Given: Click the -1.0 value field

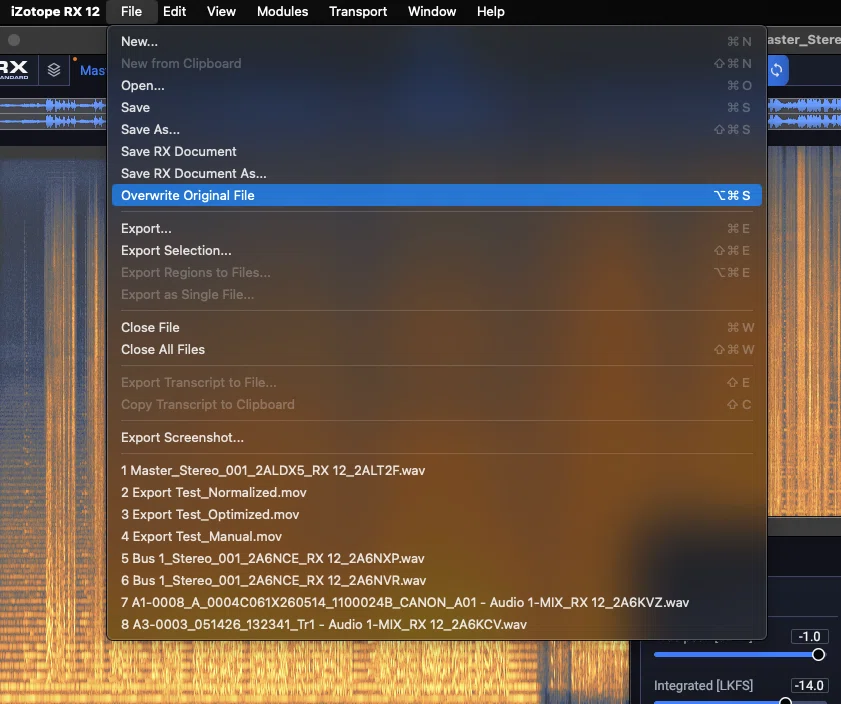Looking at the screenshot, I should (x=809, y=636).
